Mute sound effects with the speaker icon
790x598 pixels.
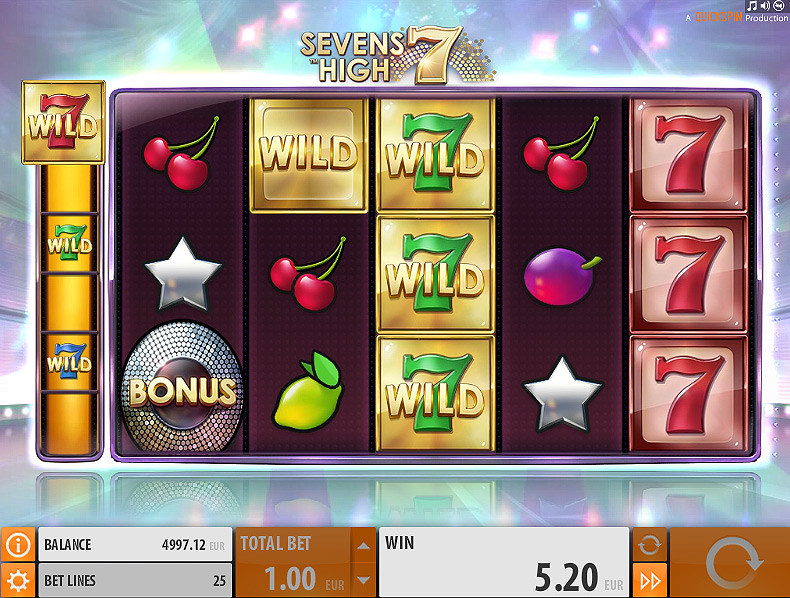click(x=766, y=6)
